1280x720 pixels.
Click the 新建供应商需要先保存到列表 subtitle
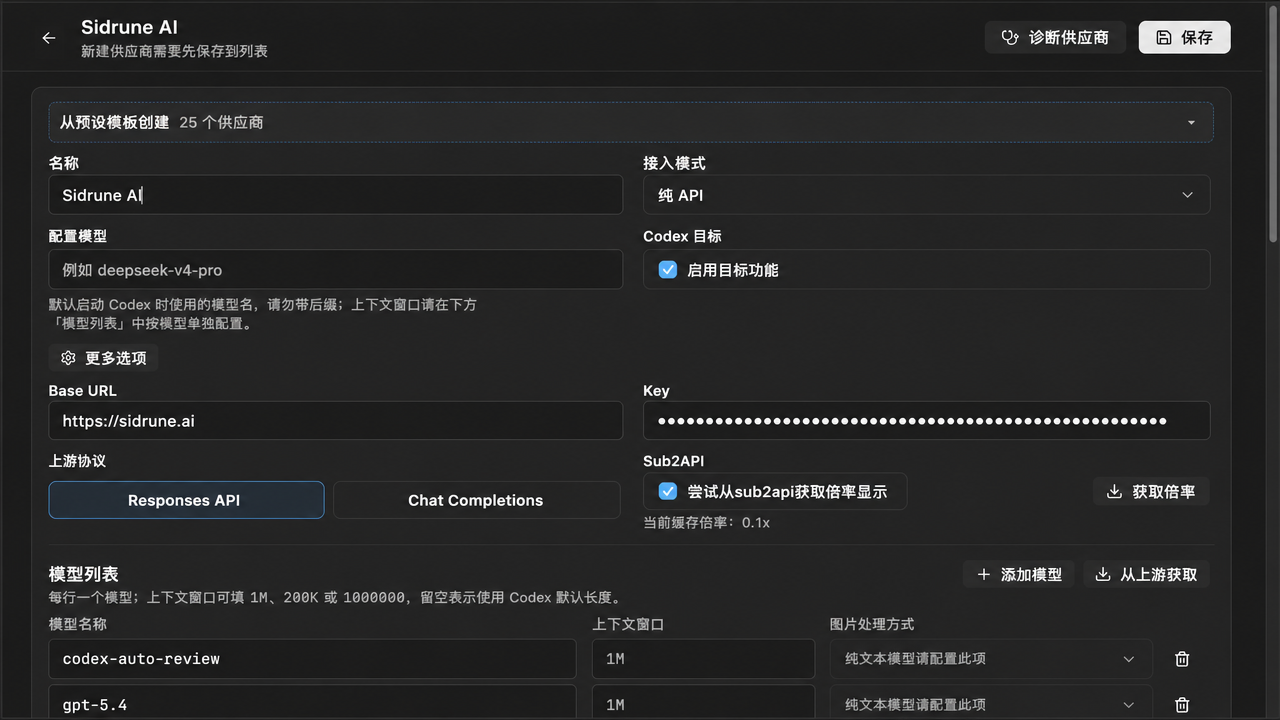click(174, 51)
